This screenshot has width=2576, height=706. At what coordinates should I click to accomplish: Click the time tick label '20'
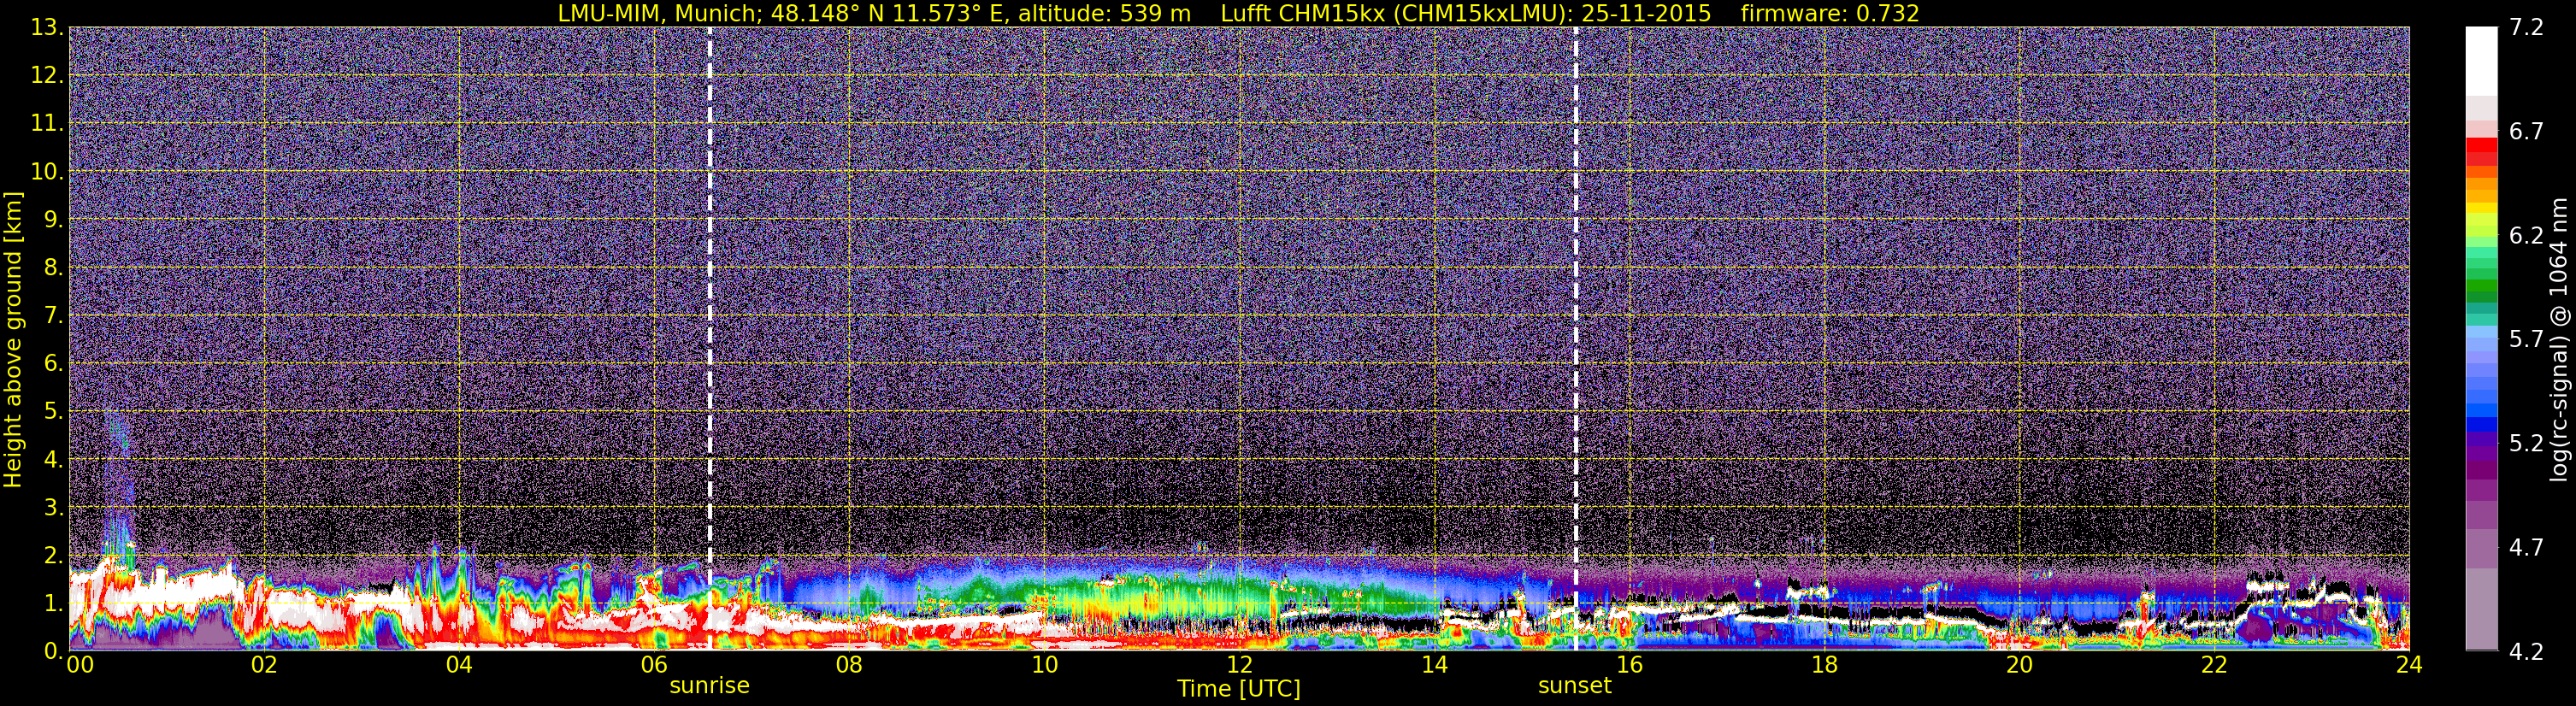[x=2019, y=665]
